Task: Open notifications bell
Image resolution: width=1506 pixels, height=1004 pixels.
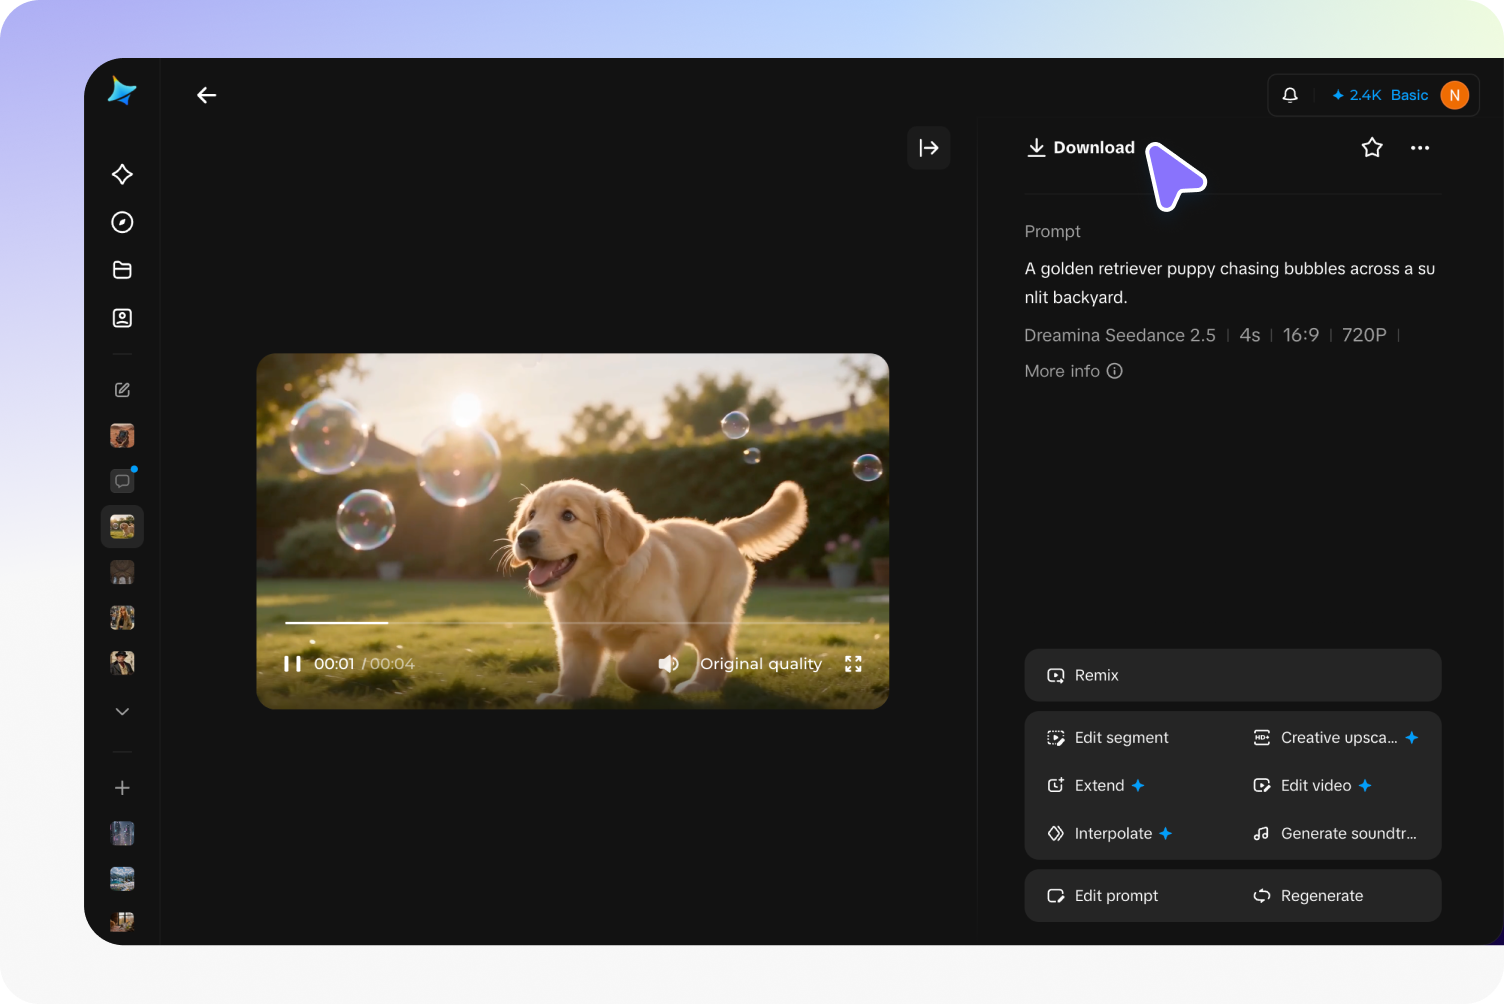Action: click(x=1290, y=95)
